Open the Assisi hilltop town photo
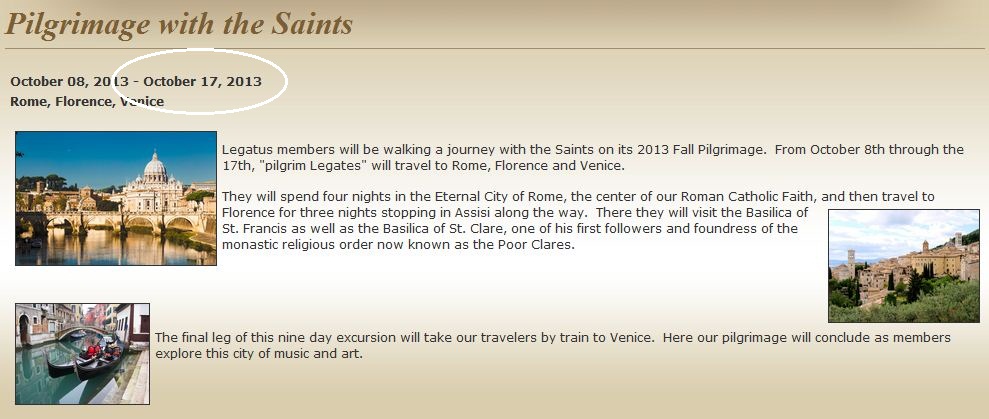 click(x=903, y=265)
